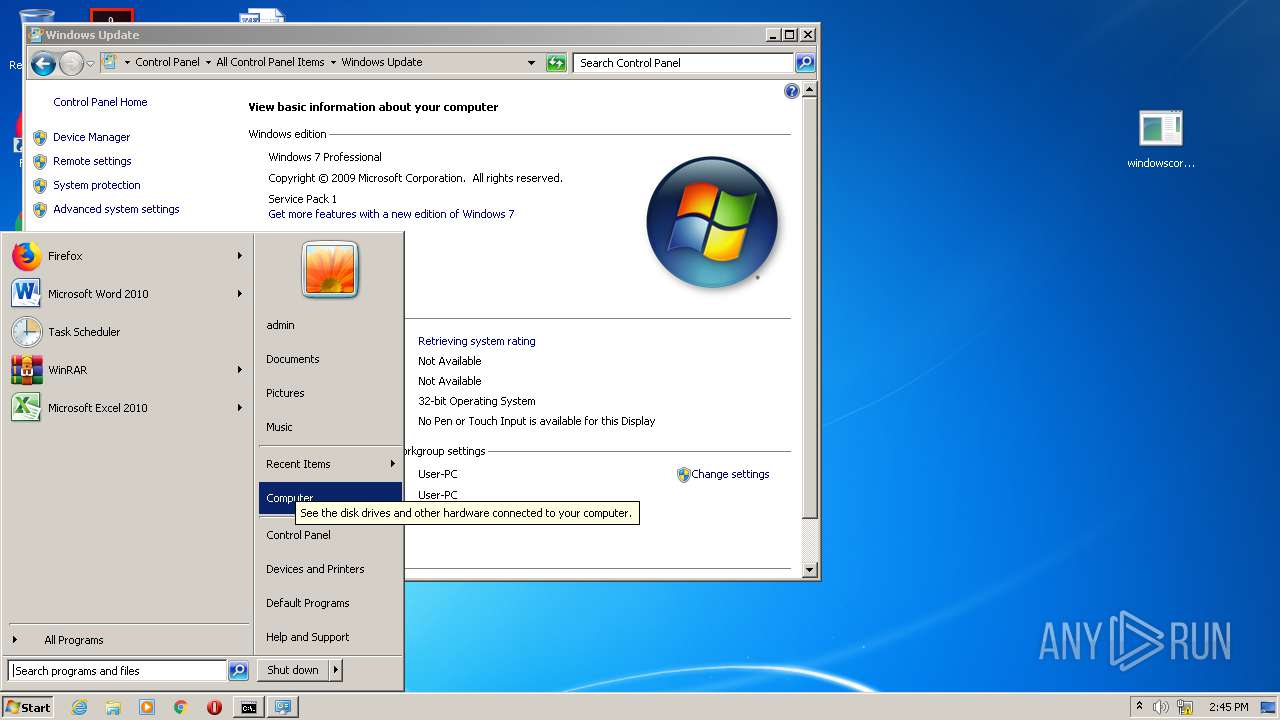Launch Internet Explorer from the taskbar
Screen dimensions: 1280x720
(x=79, y=707)
